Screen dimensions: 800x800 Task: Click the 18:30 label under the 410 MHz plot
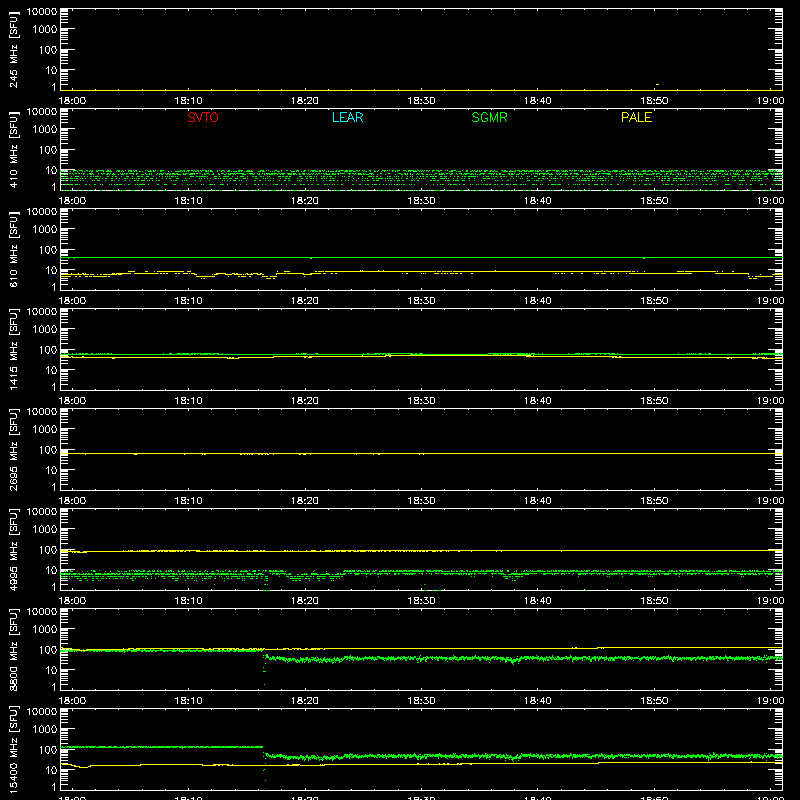(421, 201)
